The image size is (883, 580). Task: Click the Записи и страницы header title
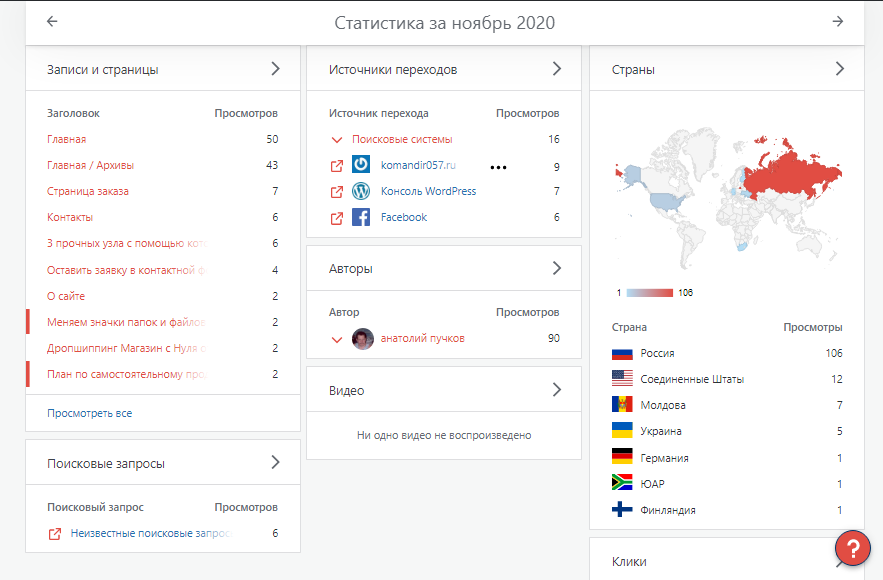[x=102, y=70]
